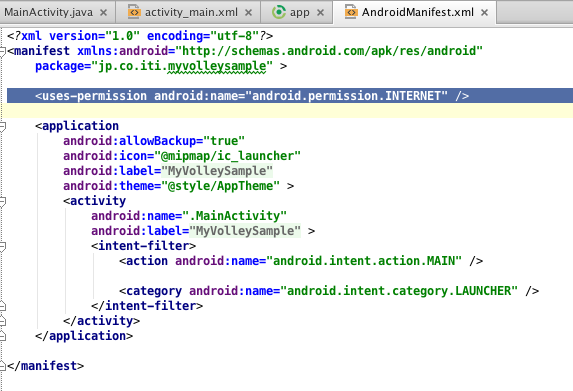Close the app tab
Screen dimensions: 573x391
[x=320, y=13]
